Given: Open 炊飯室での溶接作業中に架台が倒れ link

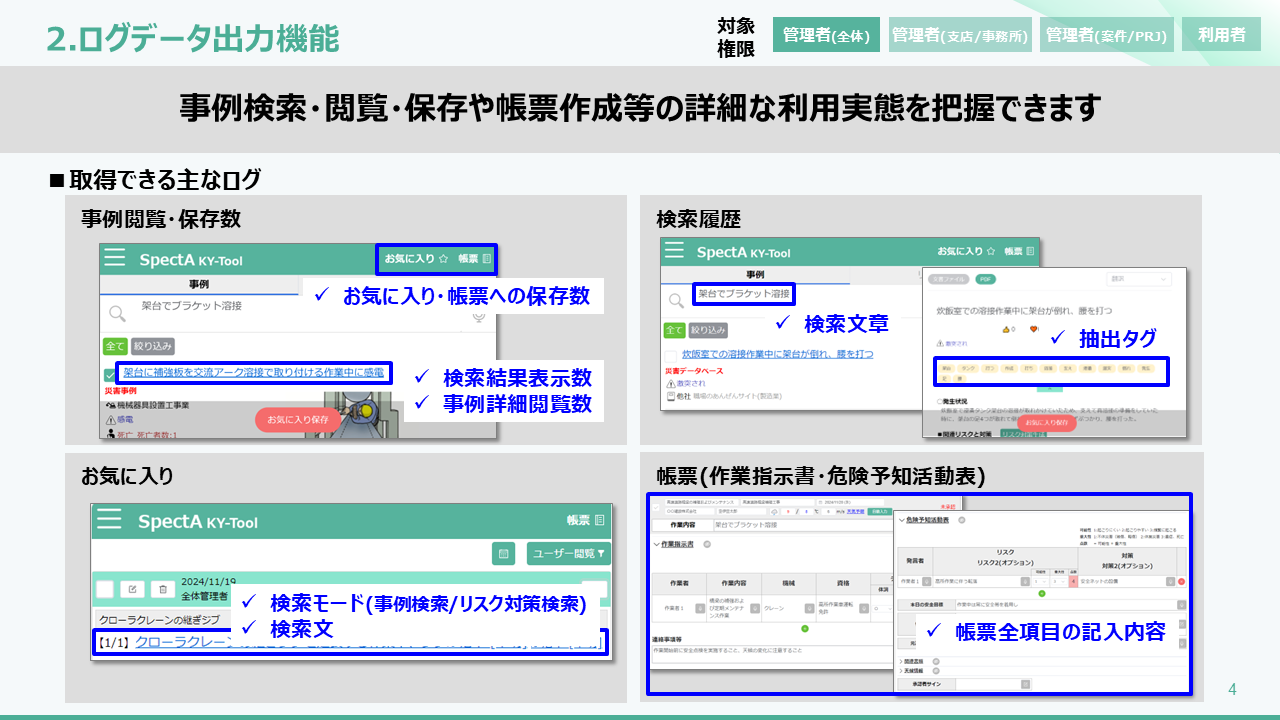Looking at the screenshot, I should (x=777, y=354).
